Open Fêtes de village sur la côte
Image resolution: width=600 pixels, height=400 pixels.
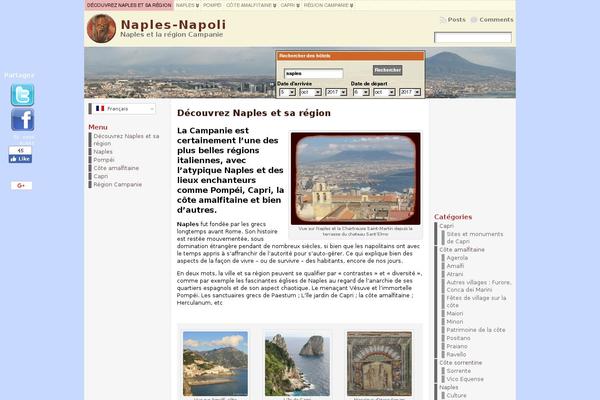476,302
